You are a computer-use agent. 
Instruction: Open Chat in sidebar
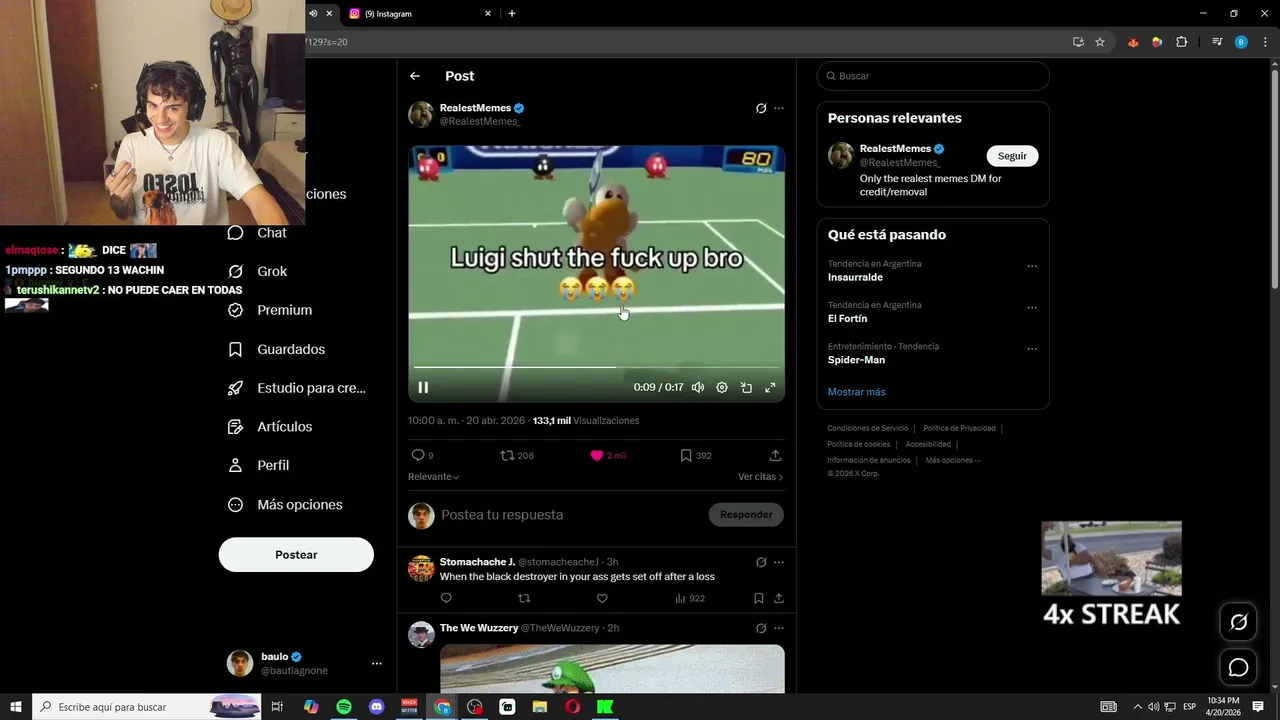pos(257,233)
